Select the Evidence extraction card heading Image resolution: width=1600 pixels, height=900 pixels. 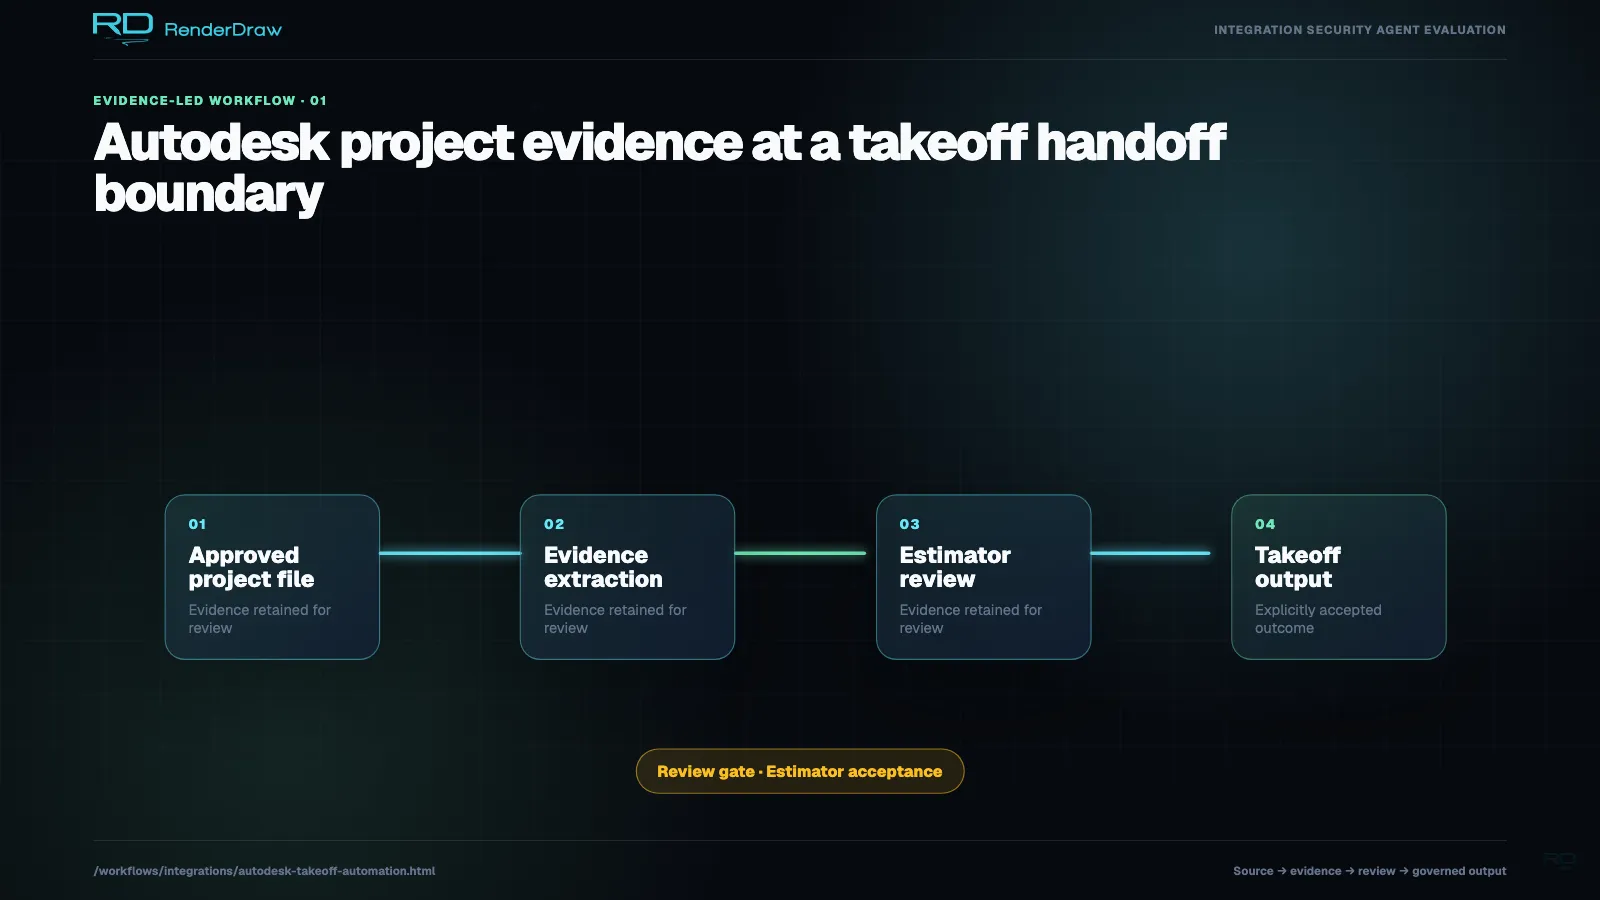click(x=603, y=567)
